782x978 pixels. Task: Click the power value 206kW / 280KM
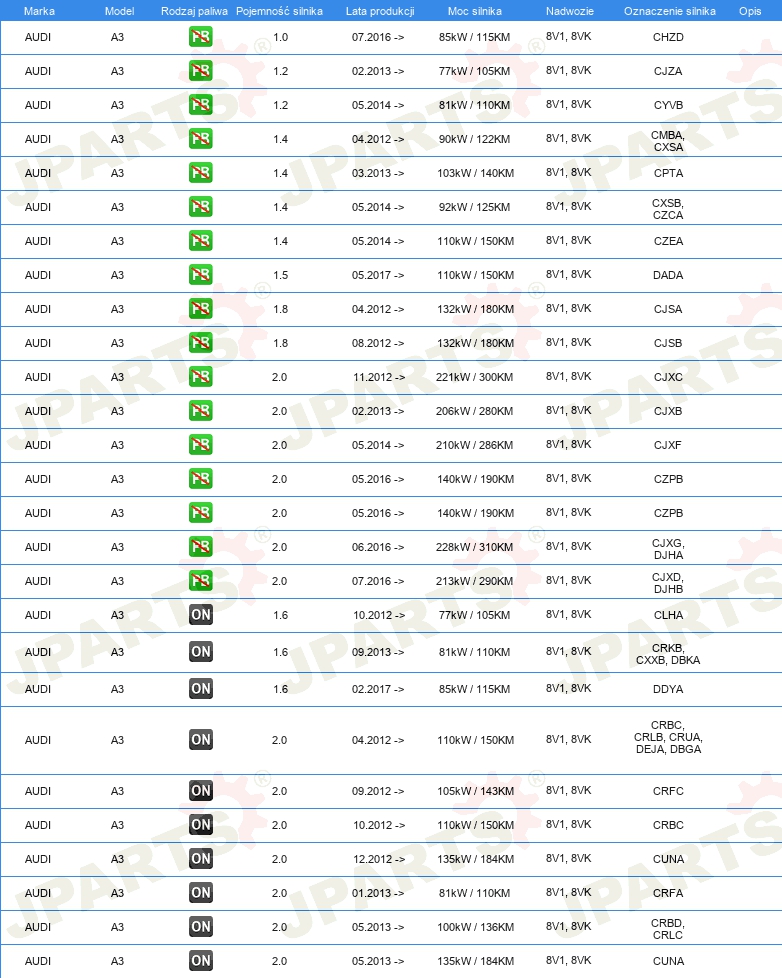[475, 411]
